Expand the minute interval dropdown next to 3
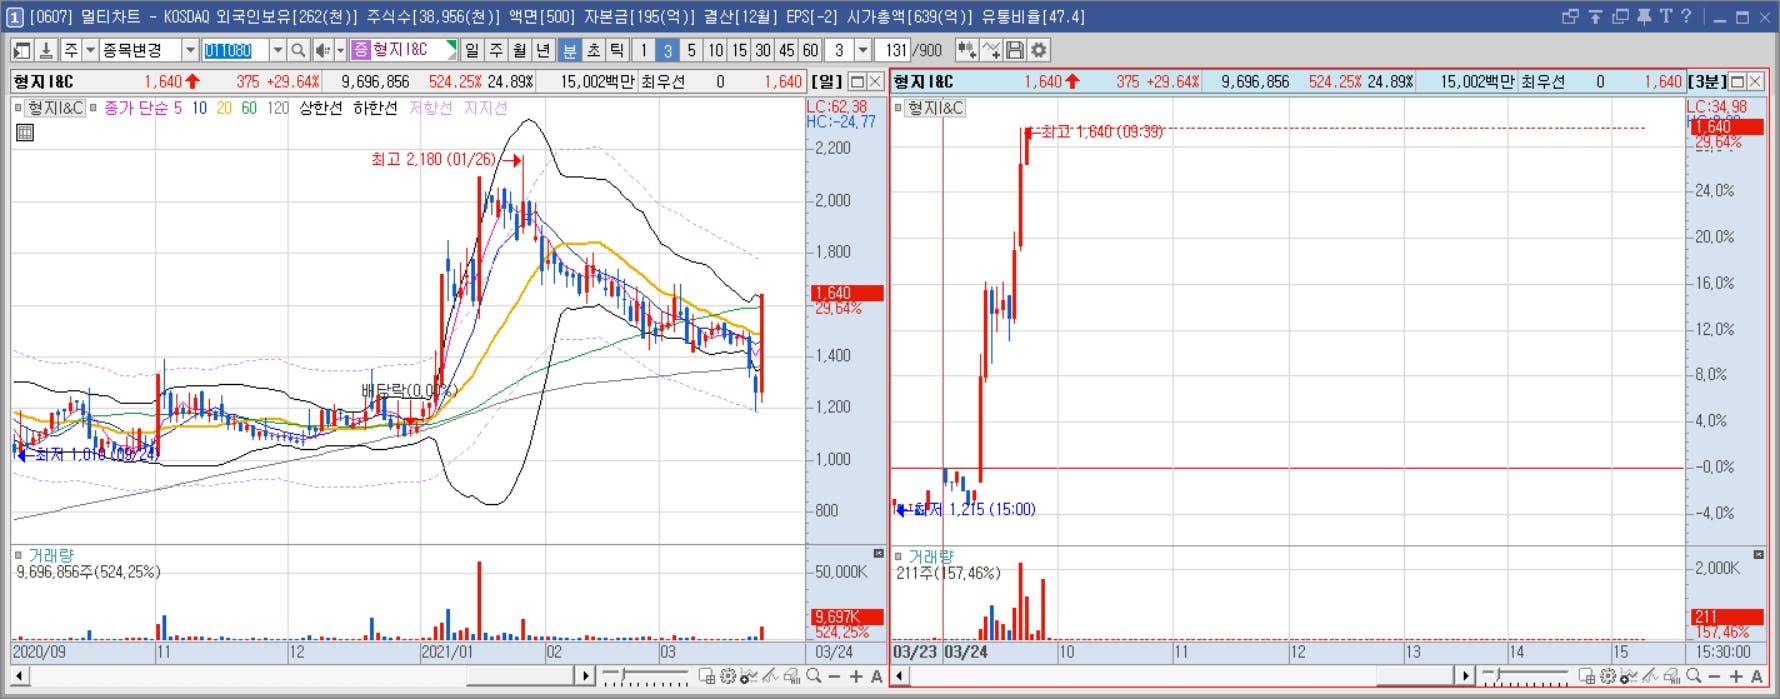1780x699 pixels. tap(862, 50)
